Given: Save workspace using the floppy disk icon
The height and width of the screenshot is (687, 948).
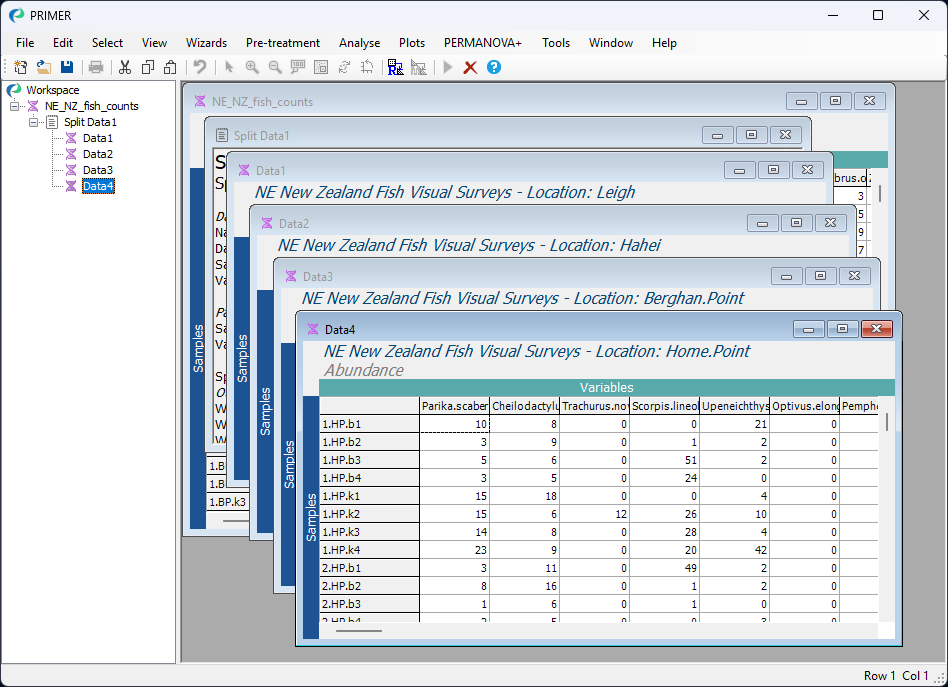Looking at the screenshot, I should tap(67, 67).
